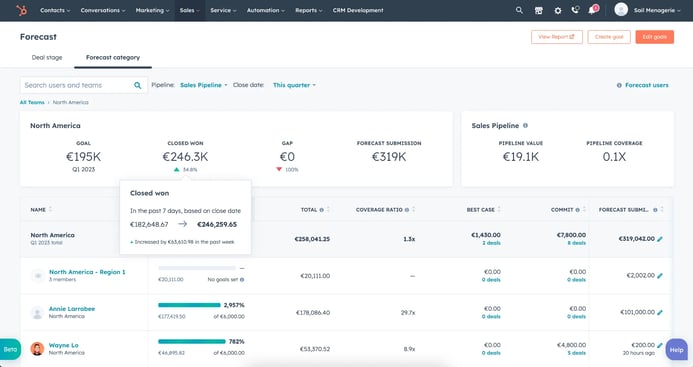Screen dimensions: 693x367
Task: Click Region 1's empty goal progress bar
Action: [x=197, y=268]
